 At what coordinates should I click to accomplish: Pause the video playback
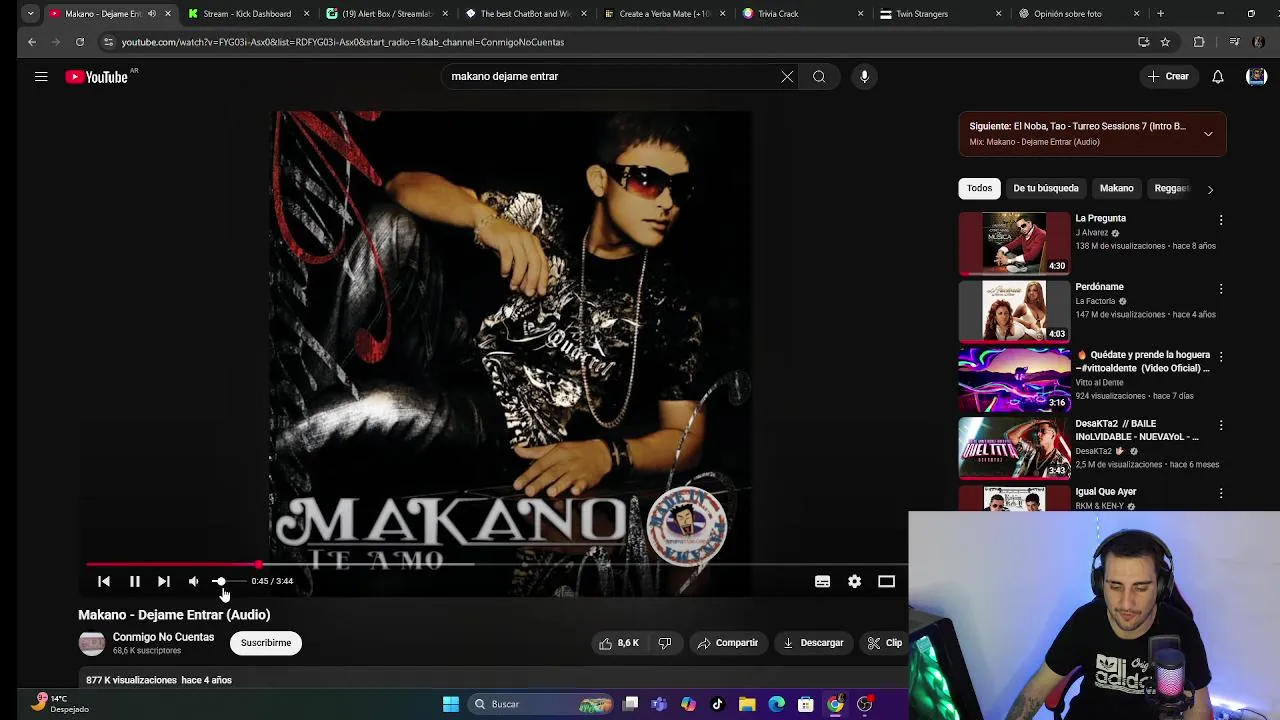click(134, 581)
